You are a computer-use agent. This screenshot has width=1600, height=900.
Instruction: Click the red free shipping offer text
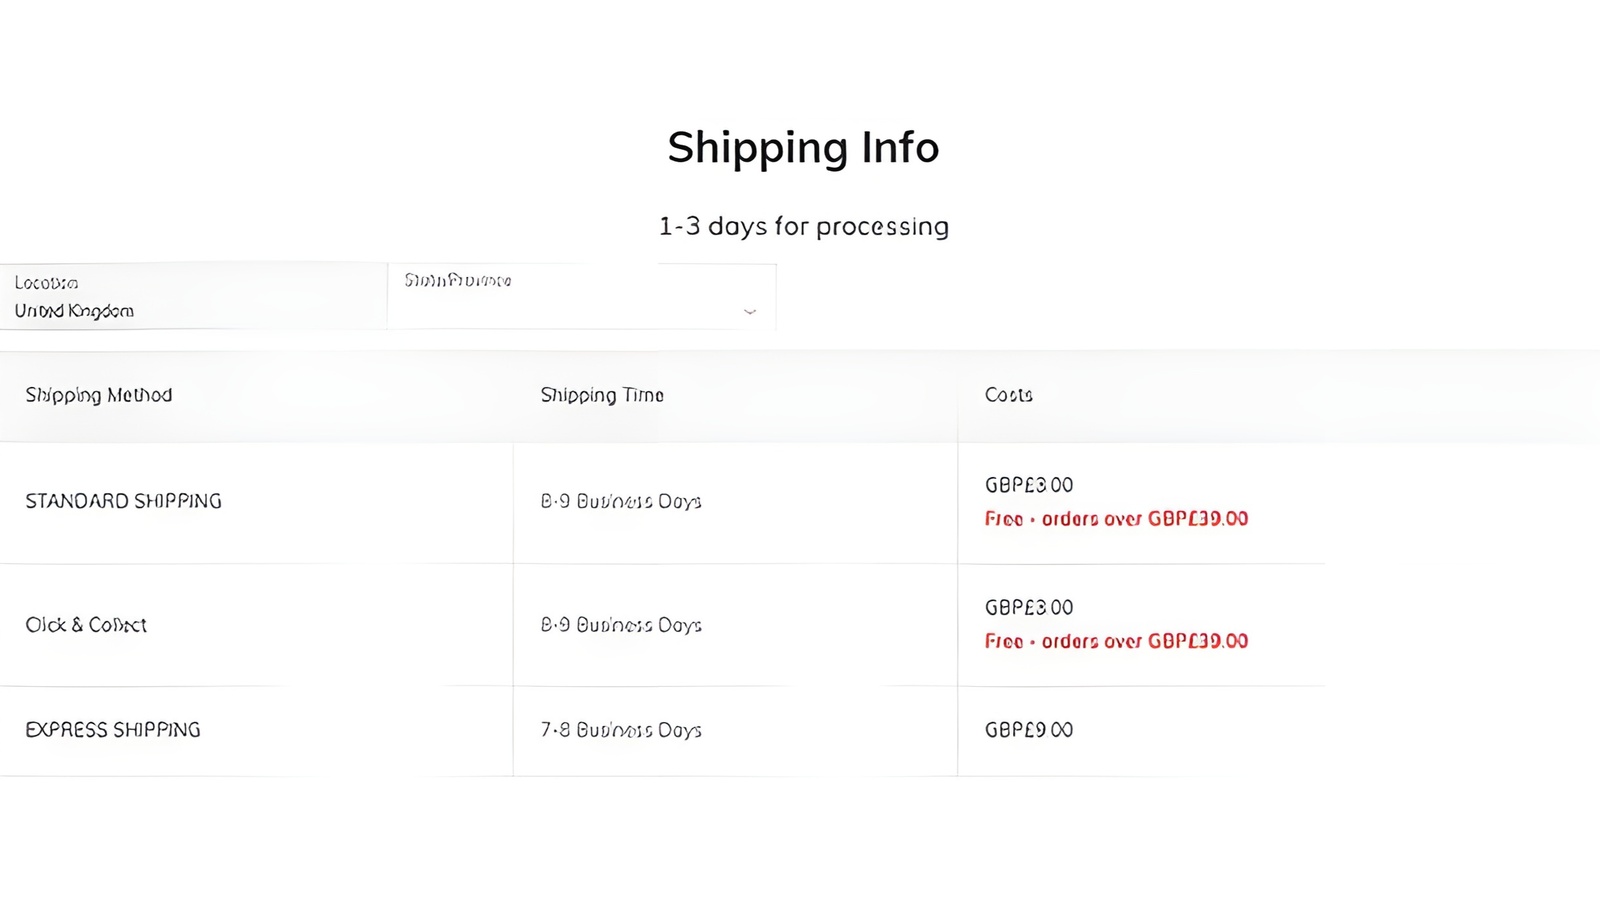pyautogui.click(x=1115, y=519)
